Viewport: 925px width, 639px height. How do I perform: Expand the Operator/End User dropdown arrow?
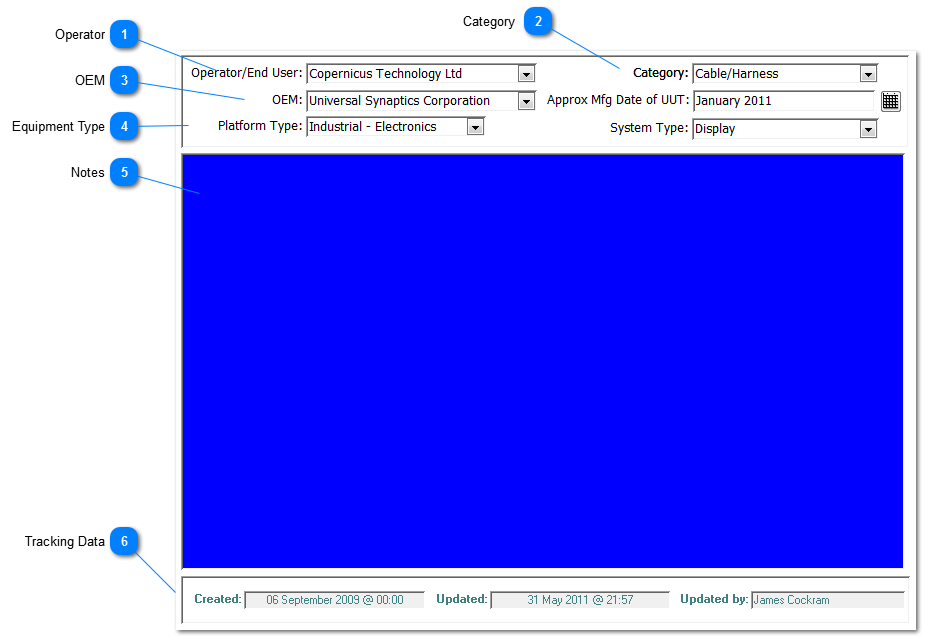point(526,74)
